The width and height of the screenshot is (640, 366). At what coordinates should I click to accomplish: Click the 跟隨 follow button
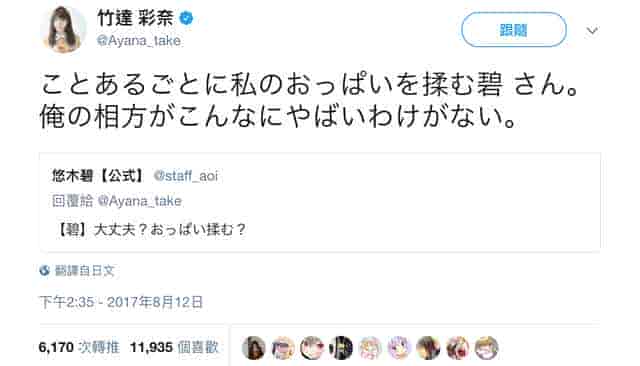tap(513, 30)
